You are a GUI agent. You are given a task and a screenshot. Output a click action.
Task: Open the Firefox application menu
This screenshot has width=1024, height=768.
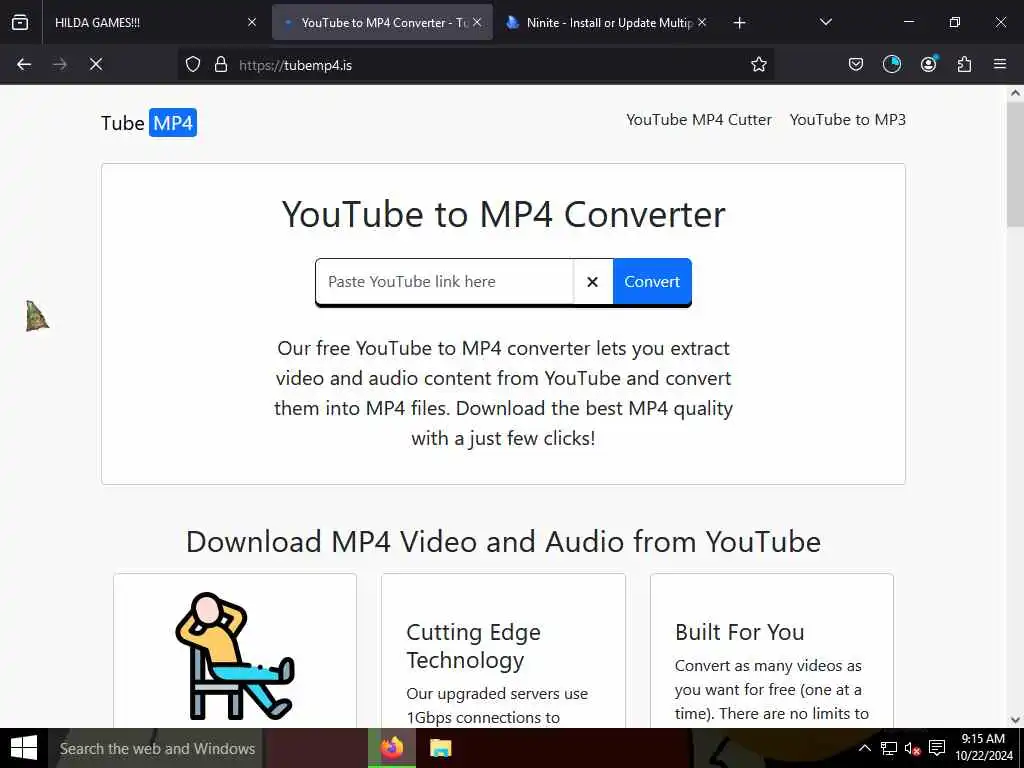(x=1000, y=64)
